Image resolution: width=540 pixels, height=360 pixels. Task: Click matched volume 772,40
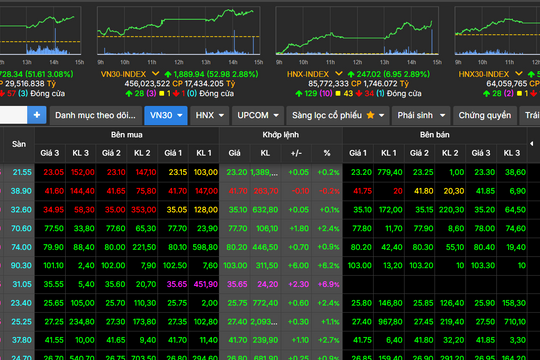pyautogui.click(x=265, y=303)
